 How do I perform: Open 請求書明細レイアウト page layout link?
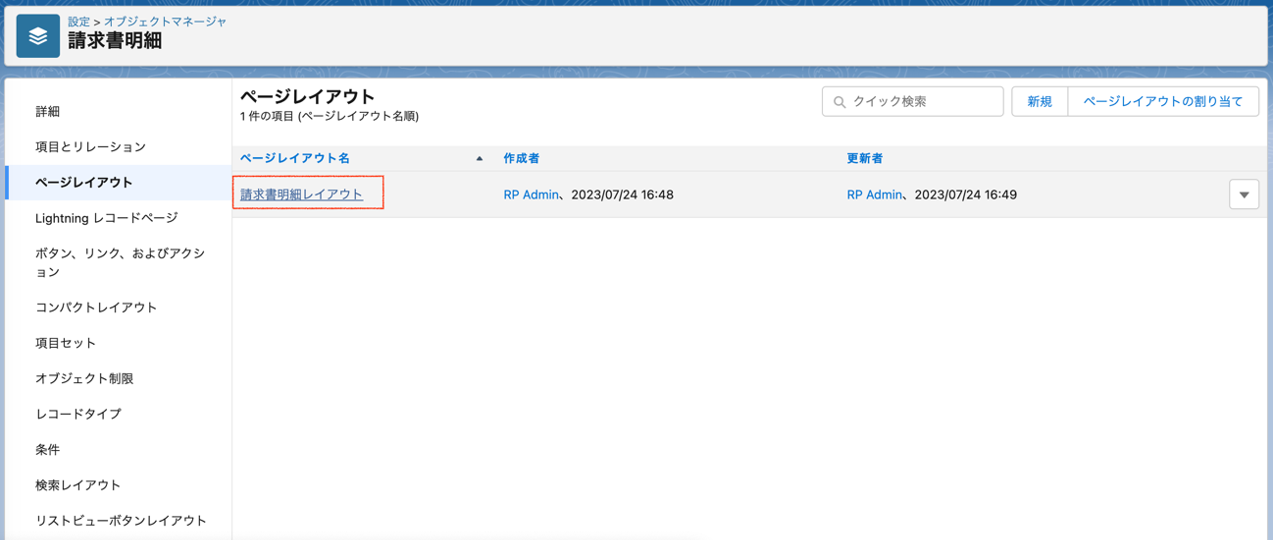301,195
